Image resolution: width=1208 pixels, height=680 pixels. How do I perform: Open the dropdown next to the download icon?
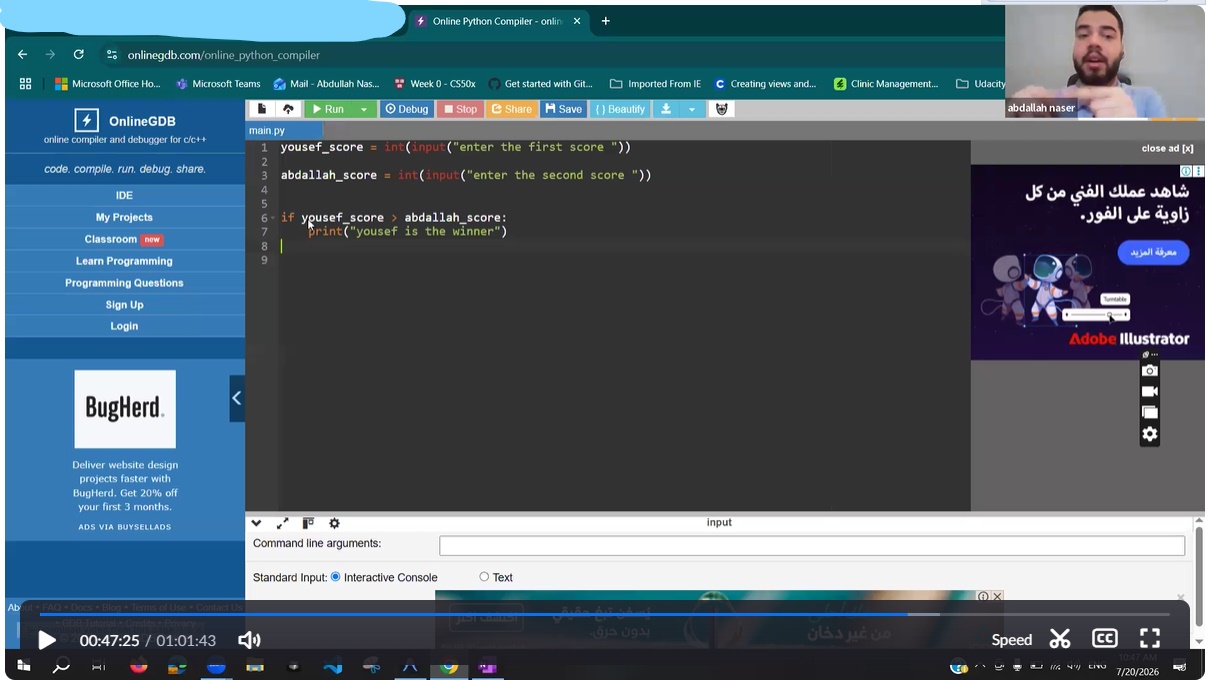pos(692,109)
